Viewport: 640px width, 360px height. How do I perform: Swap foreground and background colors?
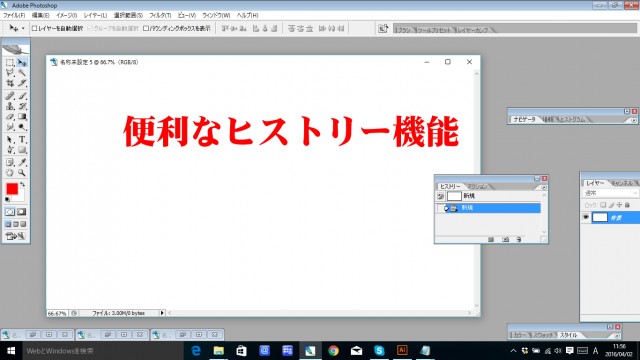22,185
